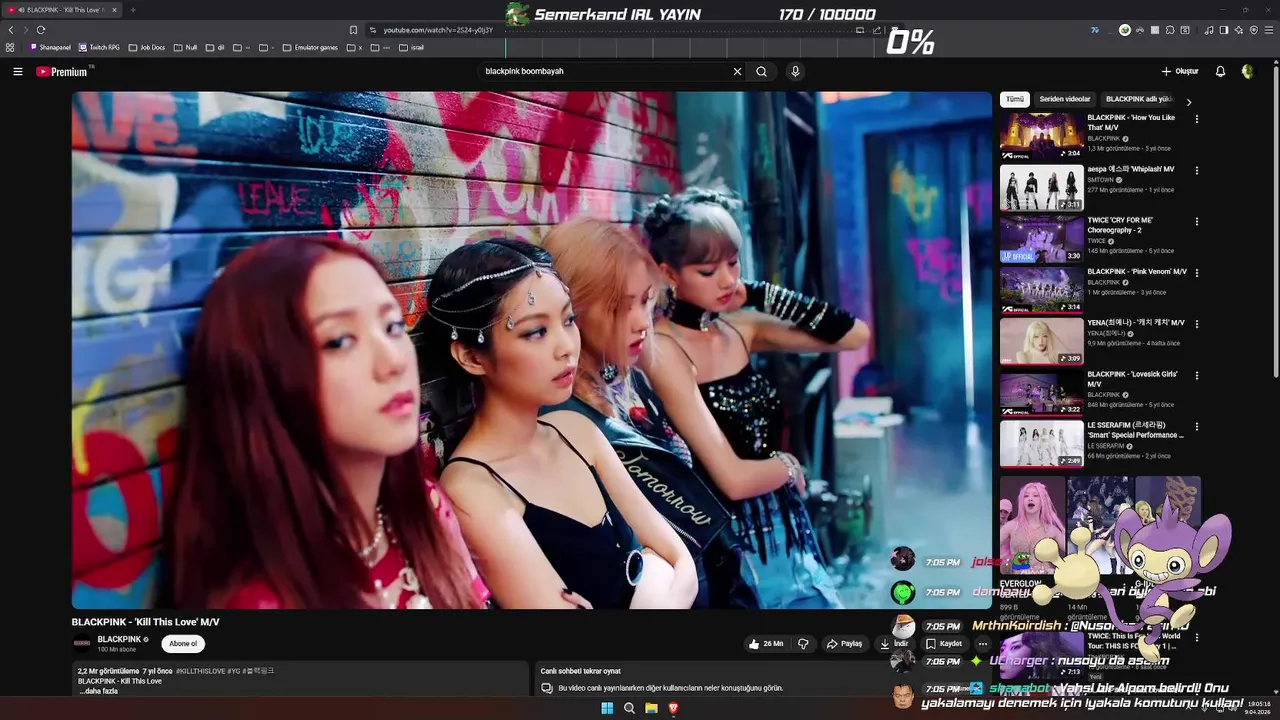1280x720 pixels.
Task: Open the browser VPN shield icon
Action: tap(1254, 30)
